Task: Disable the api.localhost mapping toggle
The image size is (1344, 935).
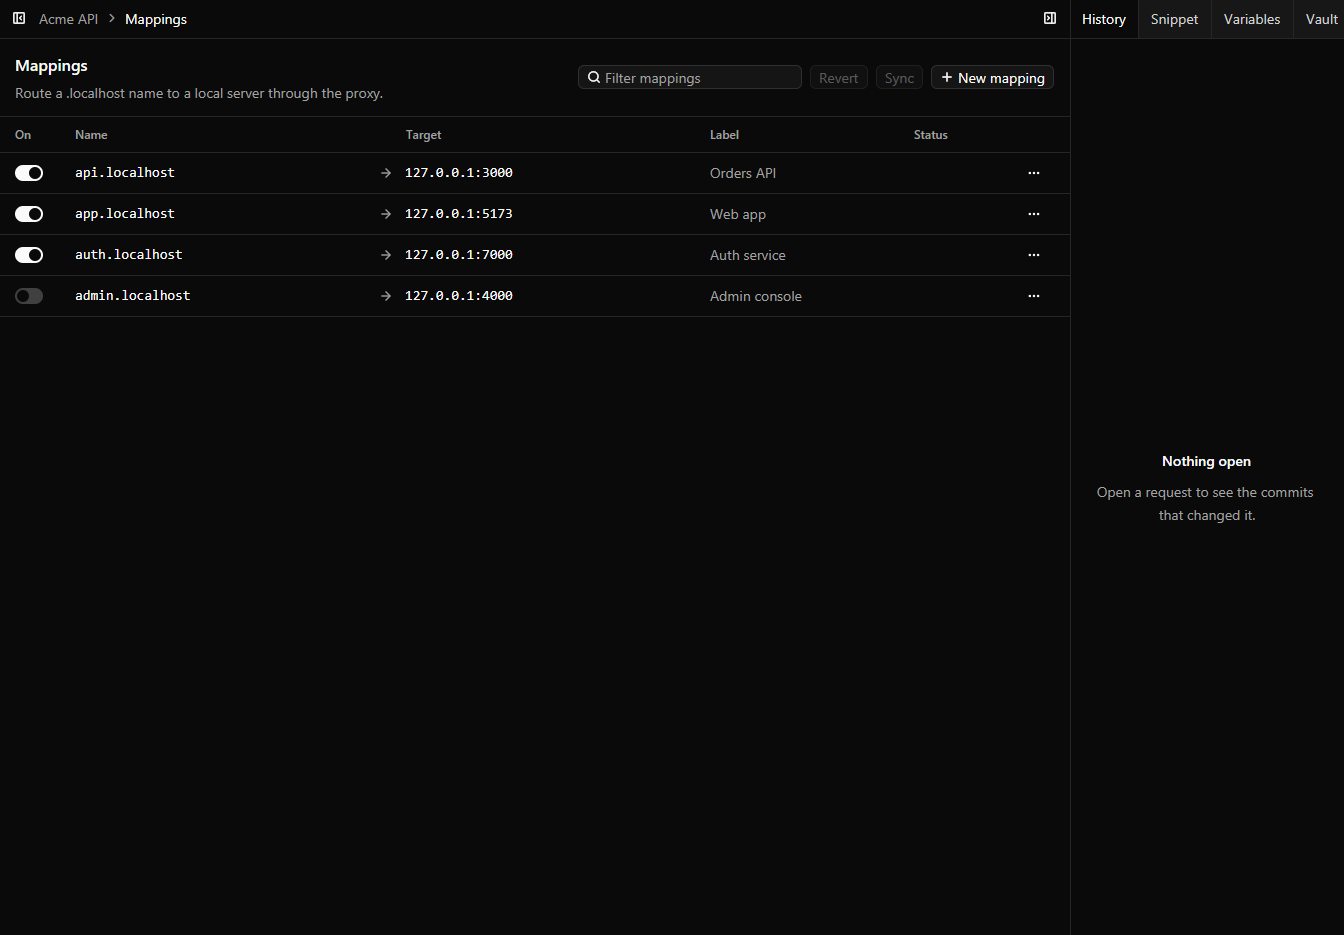Action: point(29,173)
